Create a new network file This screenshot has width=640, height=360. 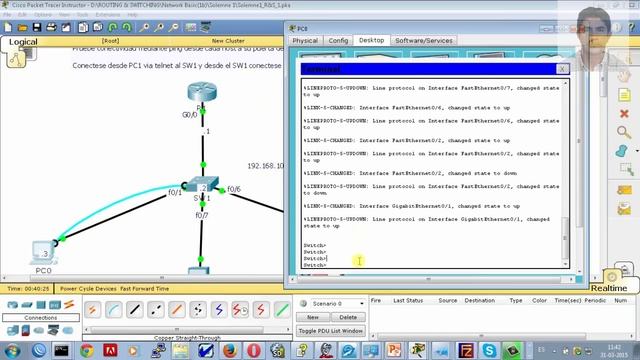(x=8, y=27)
